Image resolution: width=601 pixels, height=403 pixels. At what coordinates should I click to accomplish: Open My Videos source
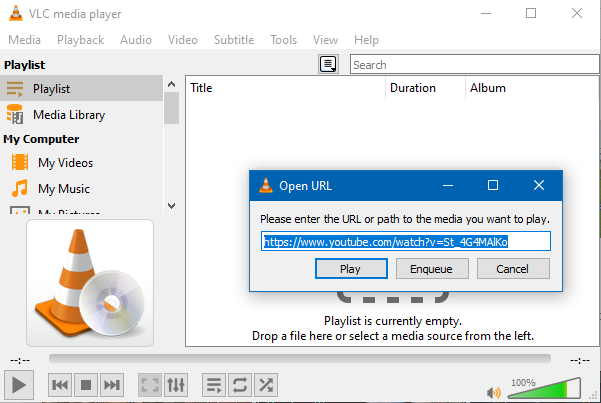[x=66, y=163]
